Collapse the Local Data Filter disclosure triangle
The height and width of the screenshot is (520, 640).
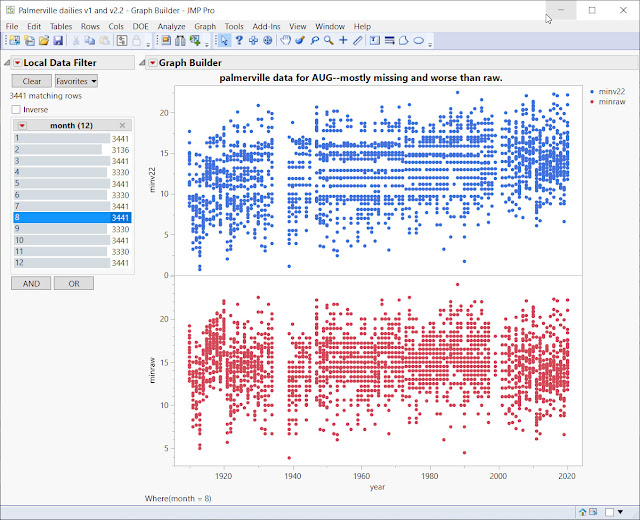[7, 62]
